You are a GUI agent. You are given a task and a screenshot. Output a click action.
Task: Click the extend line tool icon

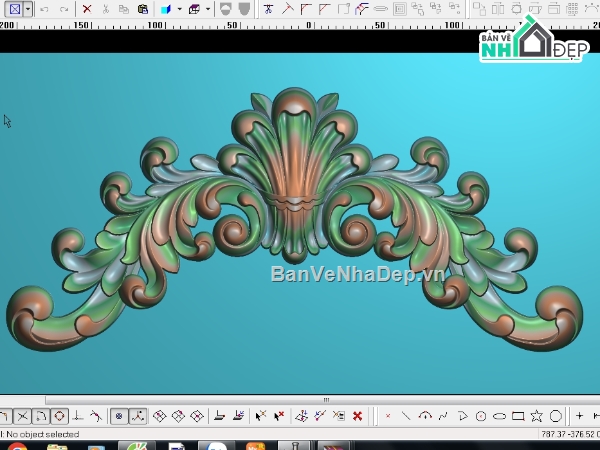(287, 9)
